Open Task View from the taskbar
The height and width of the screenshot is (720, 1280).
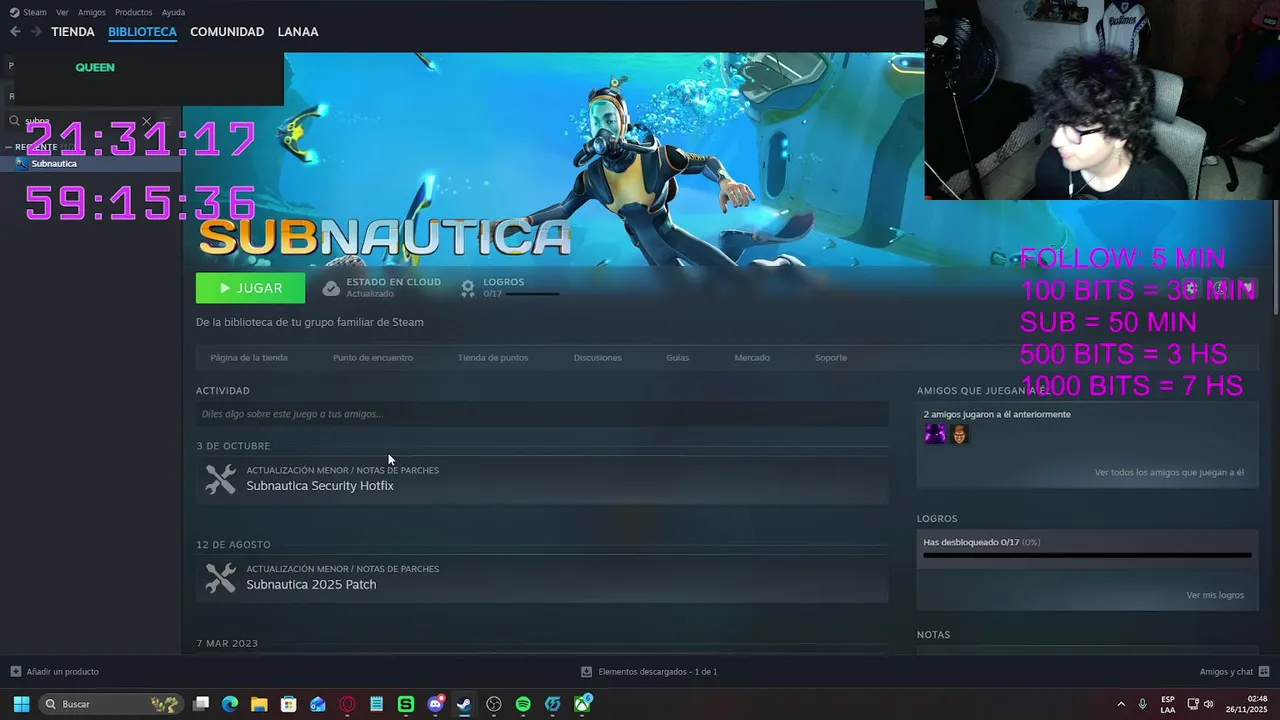[201, 704]
